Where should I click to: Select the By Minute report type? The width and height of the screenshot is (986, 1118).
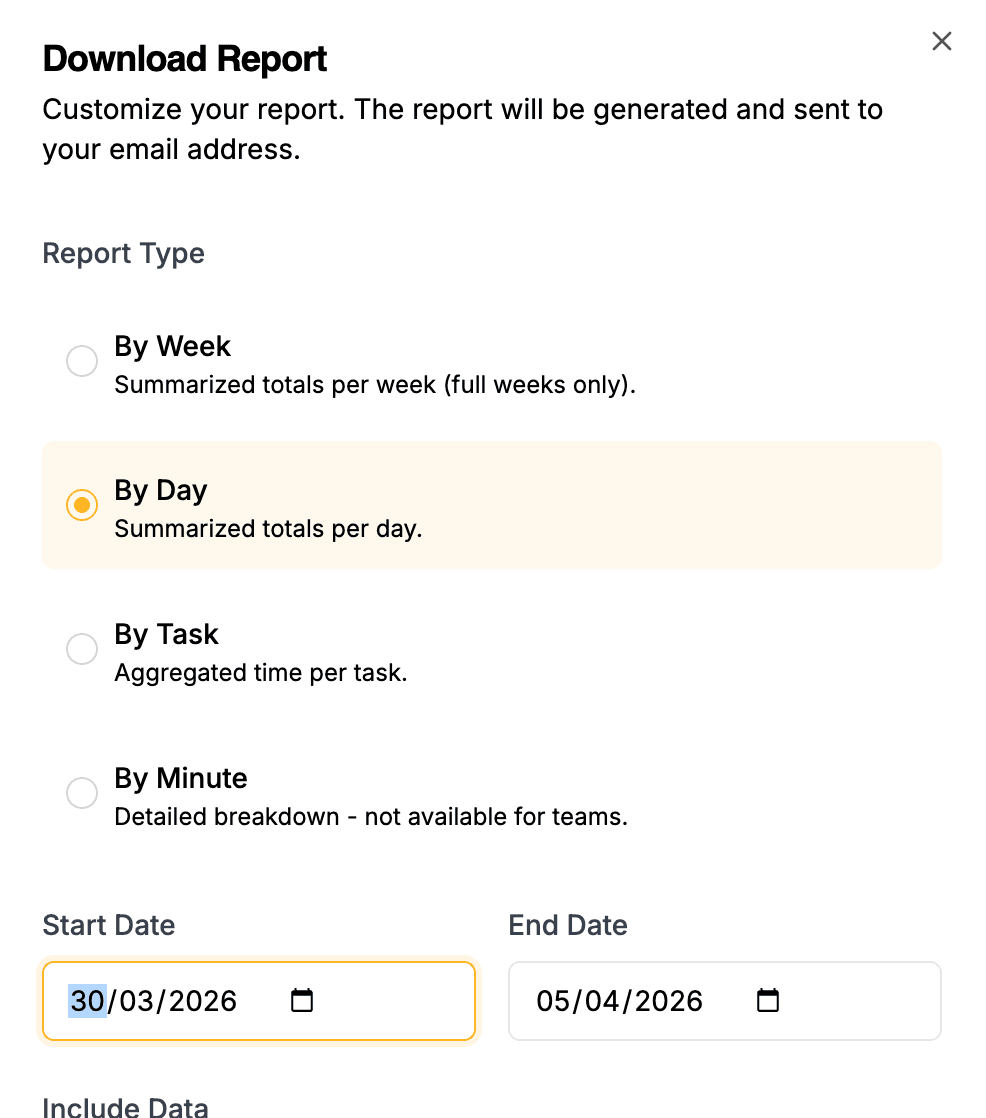click(82, 793)
